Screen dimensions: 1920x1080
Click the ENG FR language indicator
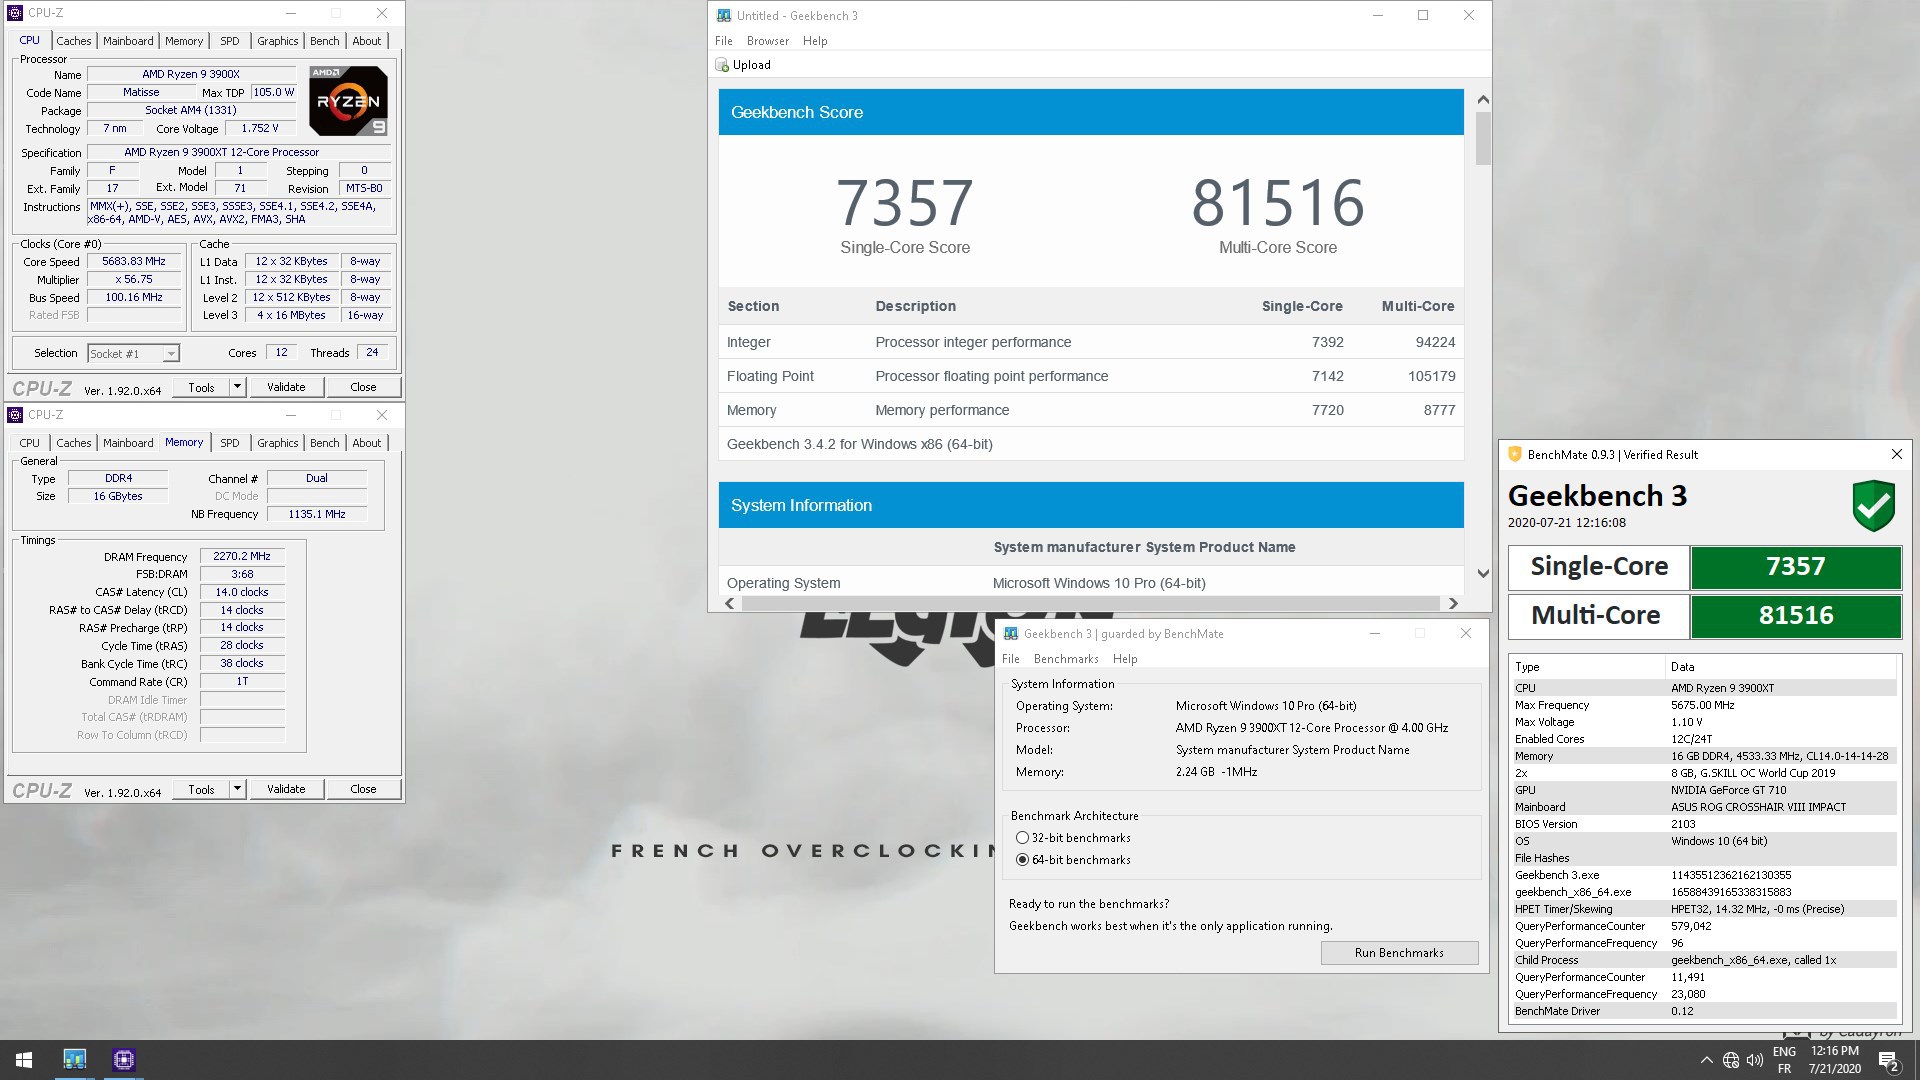(x=1784, y=1060)
